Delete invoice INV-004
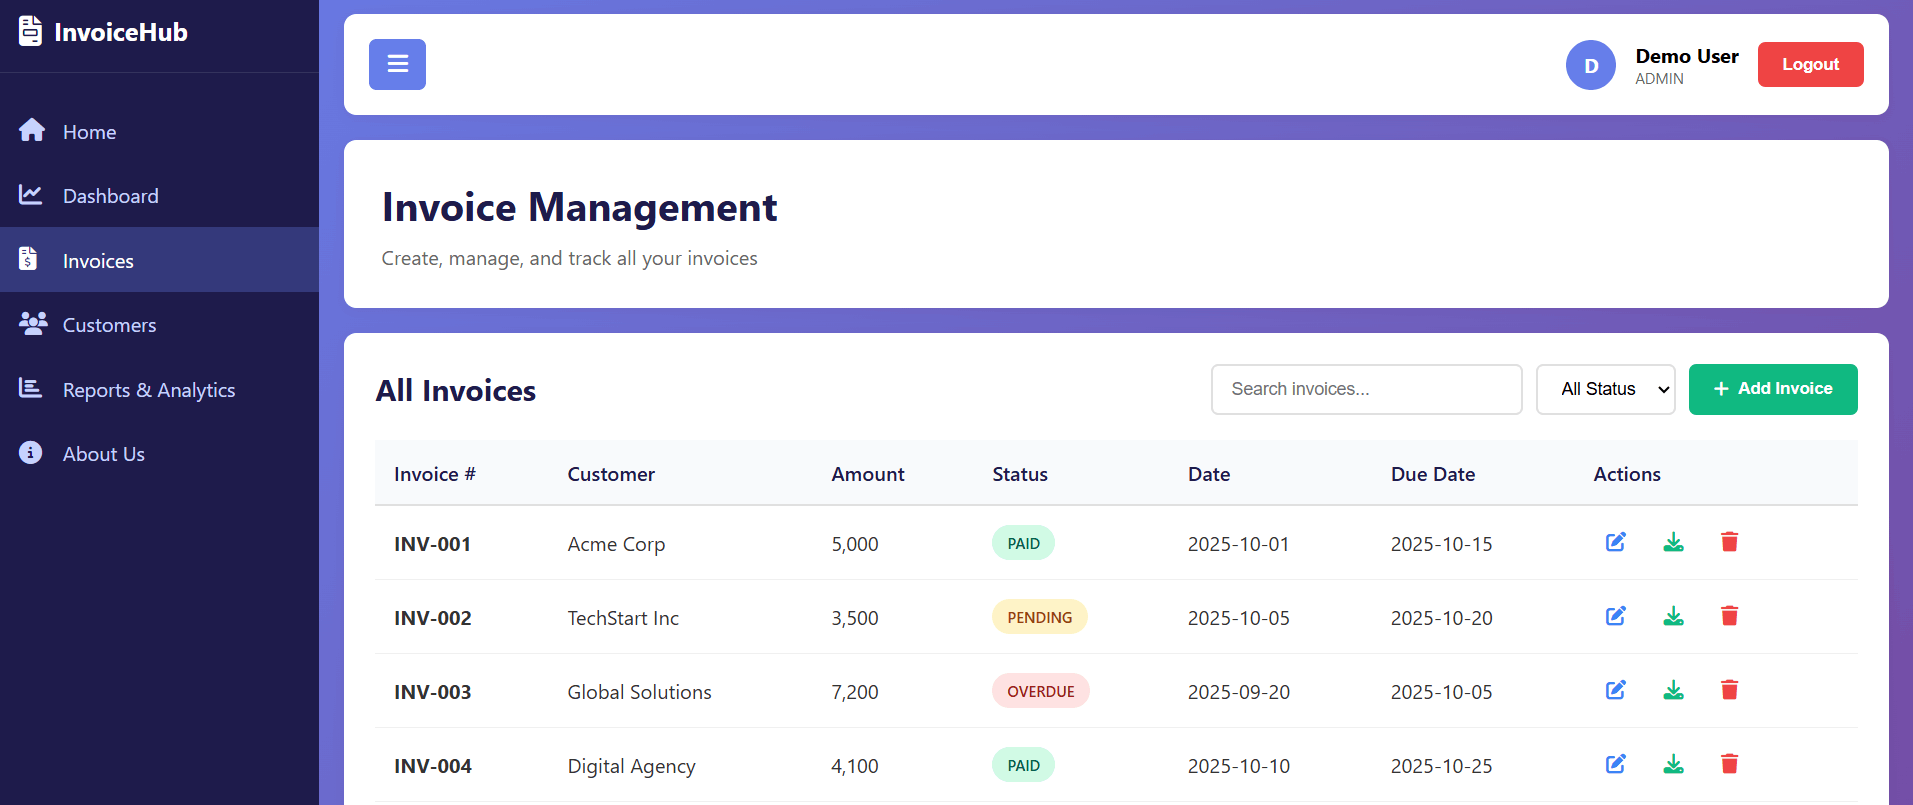Image resolution: width=1913 pixels, height=805 pixels. coord(1729,764)
